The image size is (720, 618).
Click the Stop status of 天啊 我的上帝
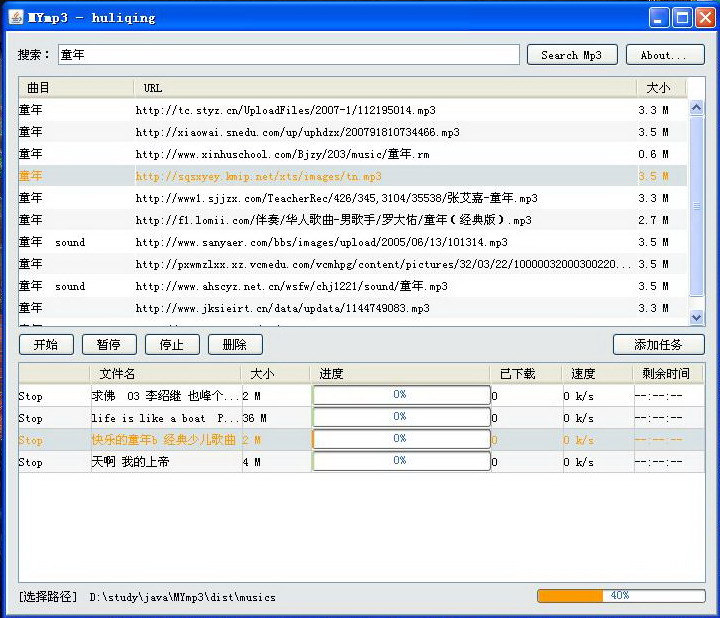point(30,462)
